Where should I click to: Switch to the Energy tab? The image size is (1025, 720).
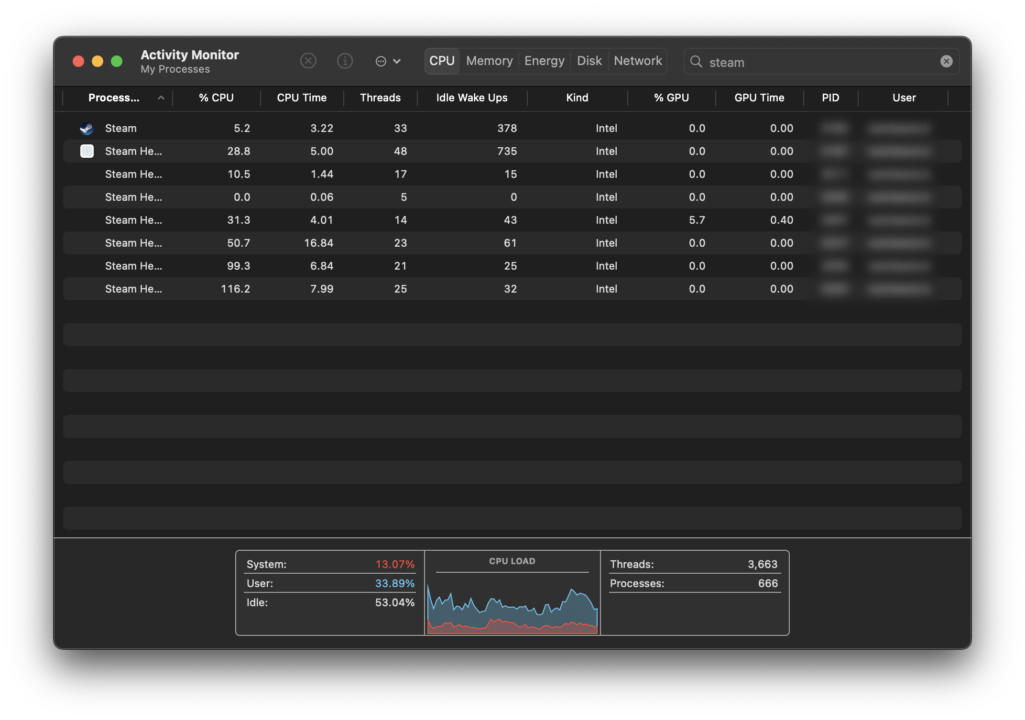pos(544,61)
